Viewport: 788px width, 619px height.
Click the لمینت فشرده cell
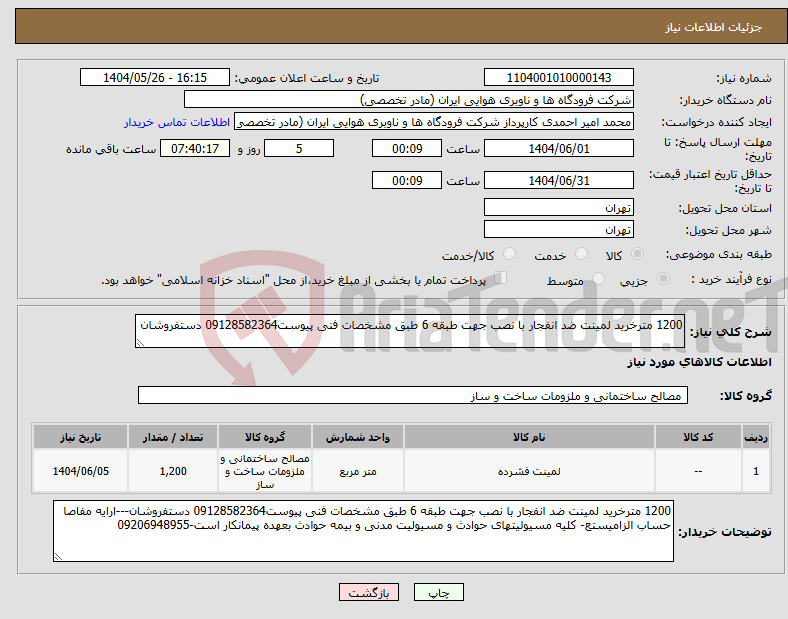point(529,471)
